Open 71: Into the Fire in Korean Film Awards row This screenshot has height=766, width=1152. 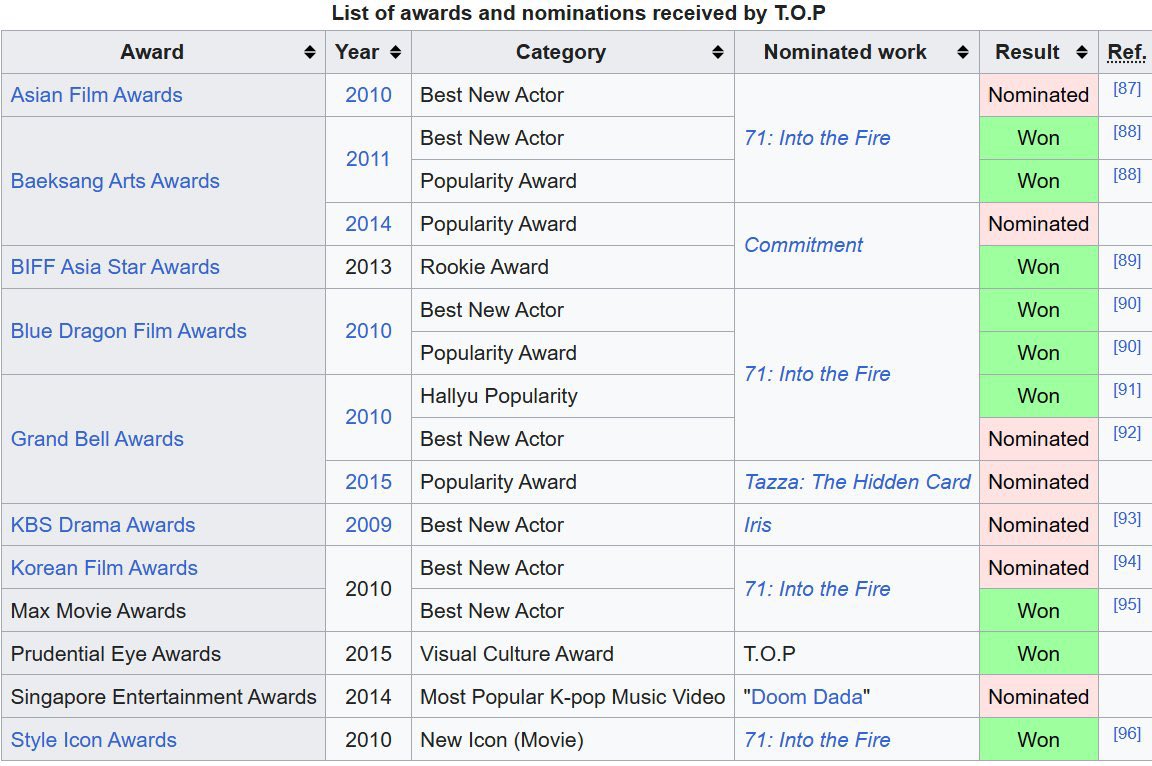(817, 589)
